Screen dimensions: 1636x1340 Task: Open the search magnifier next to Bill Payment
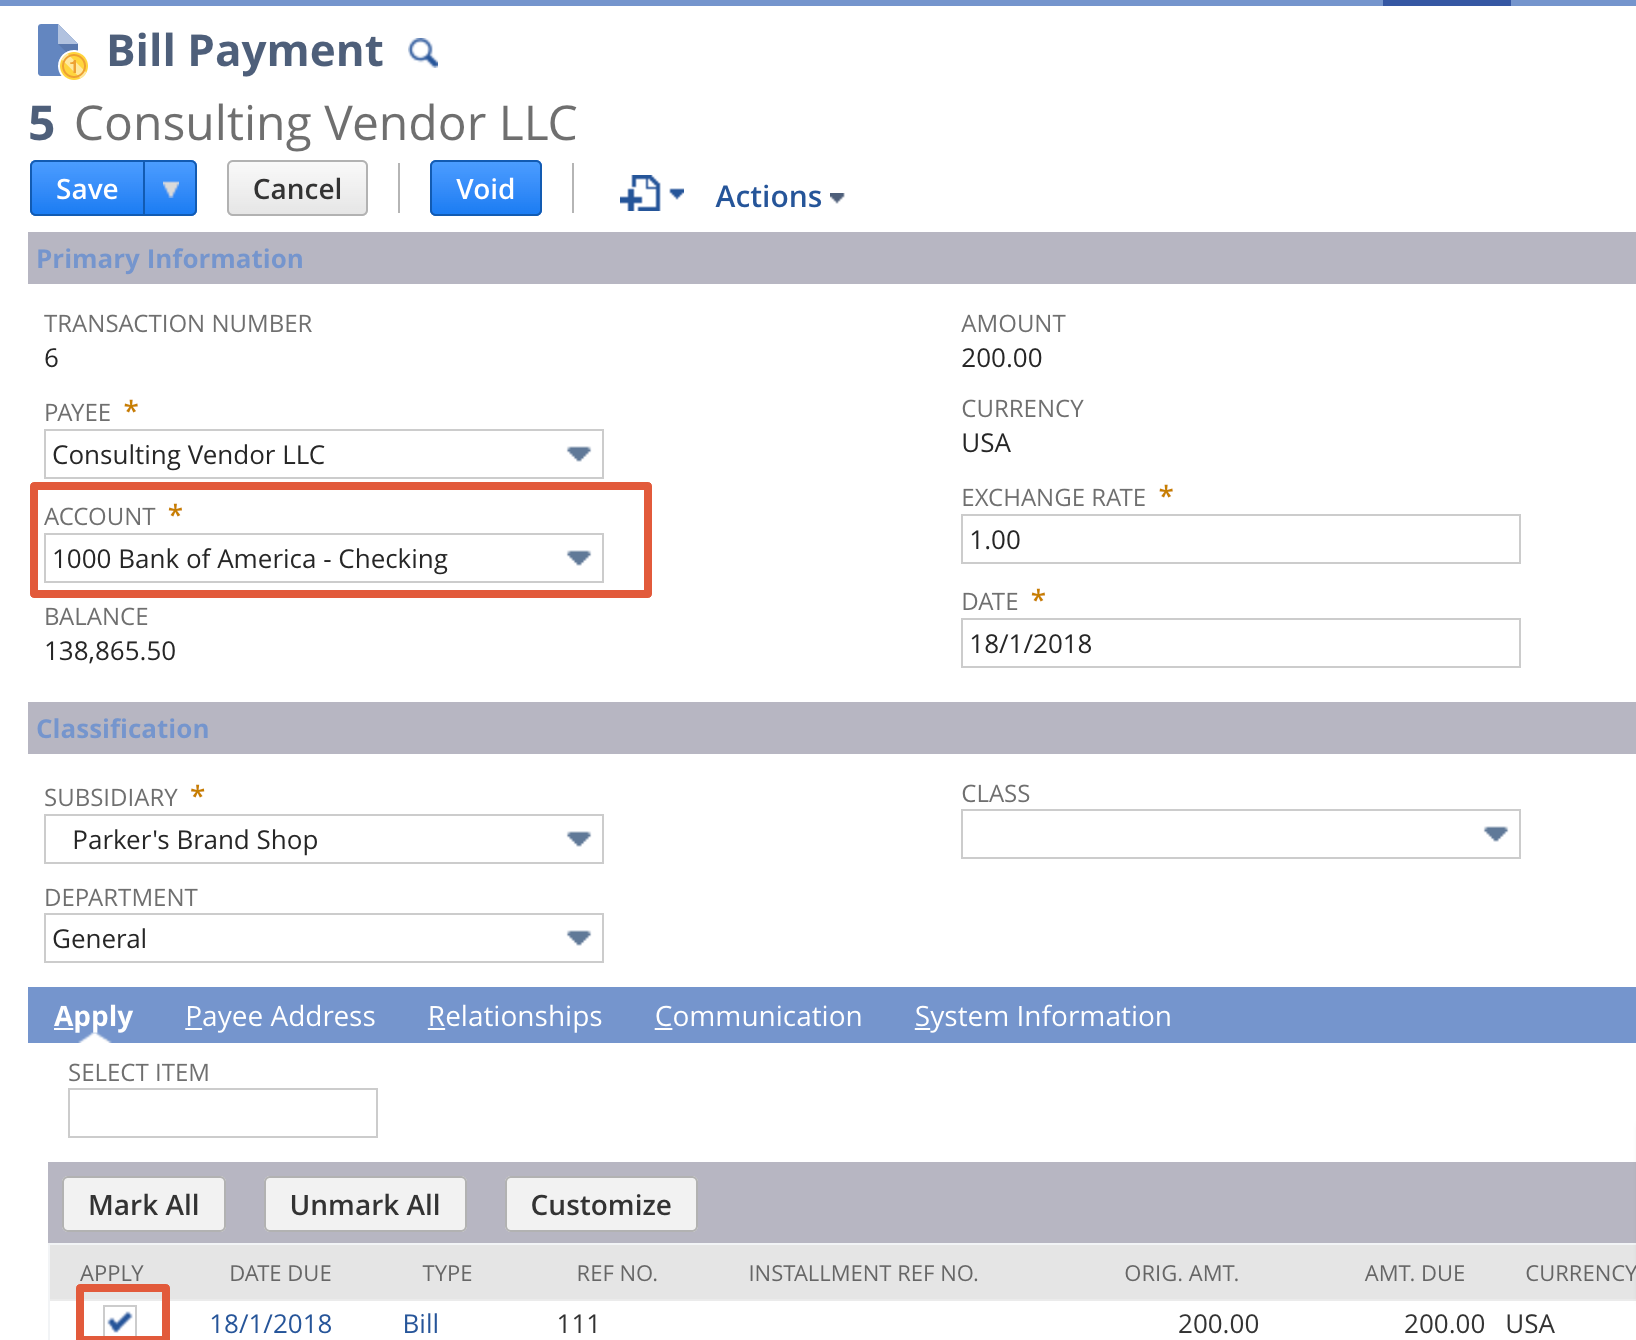coord(424,53)
